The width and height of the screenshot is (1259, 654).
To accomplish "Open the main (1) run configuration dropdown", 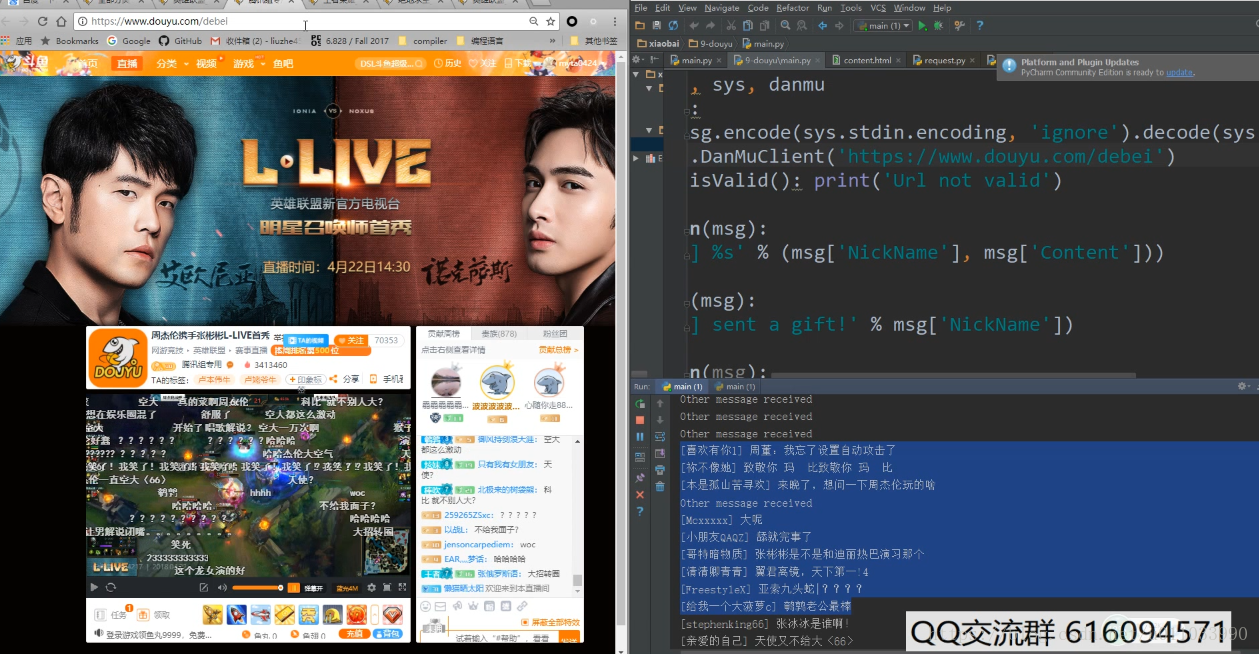I will click(x=883, y=26).
